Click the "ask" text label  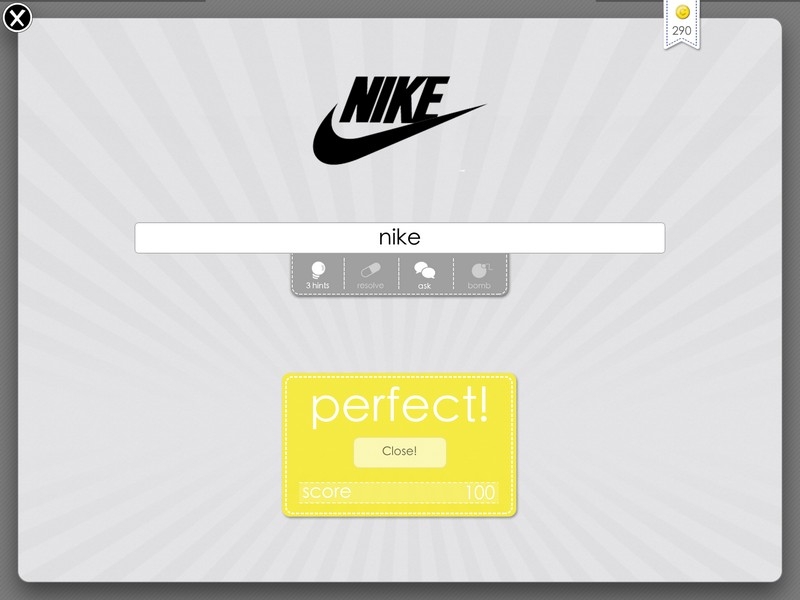click(x=424, y=286)
